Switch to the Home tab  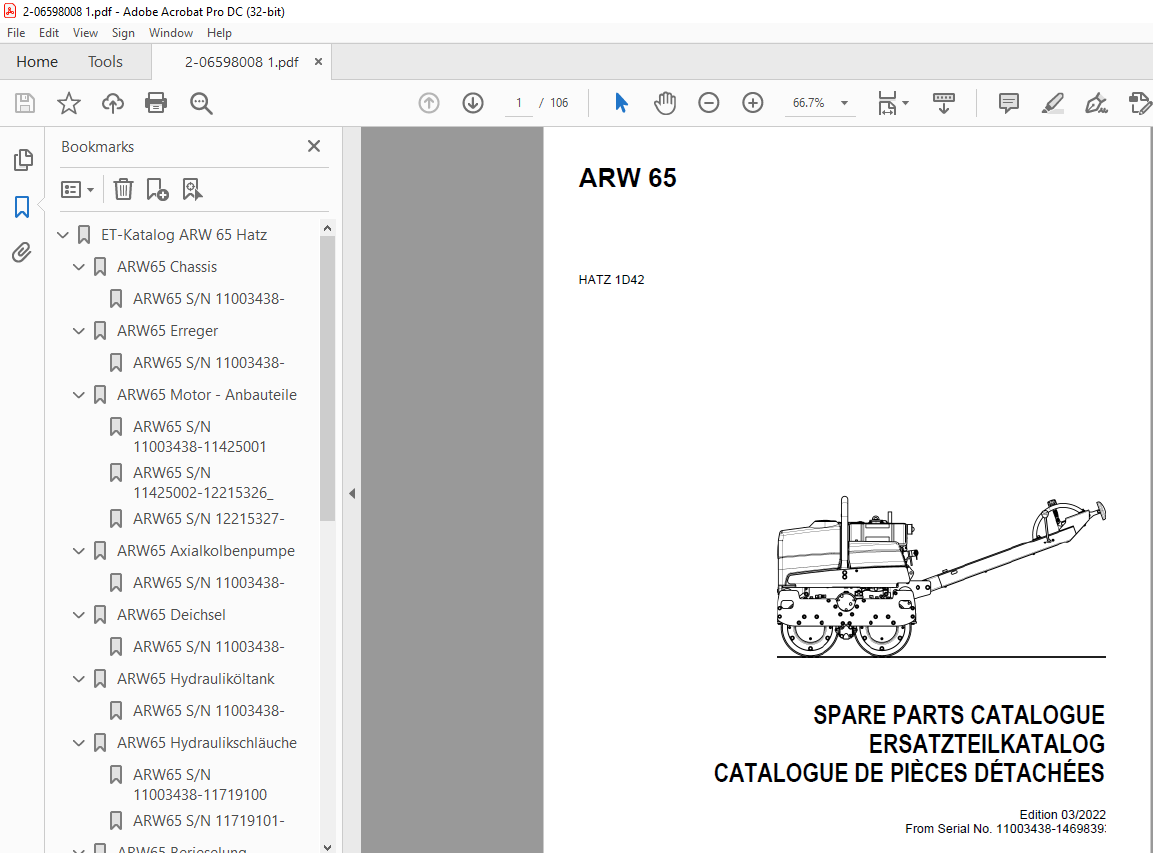(x=37, y=62)
